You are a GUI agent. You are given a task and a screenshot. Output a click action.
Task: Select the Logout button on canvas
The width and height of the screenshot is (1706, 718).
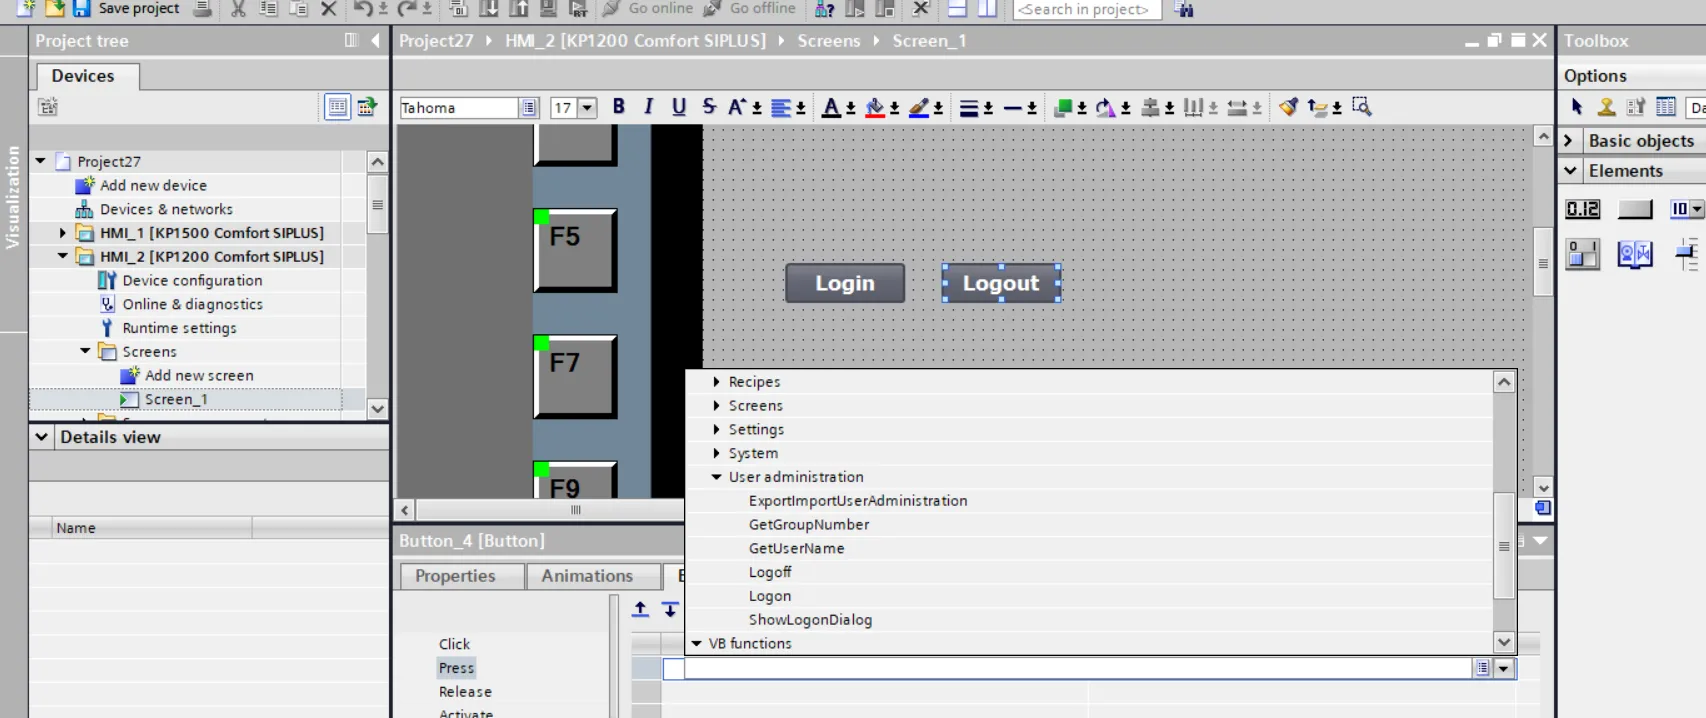(x=1001, y=283)
